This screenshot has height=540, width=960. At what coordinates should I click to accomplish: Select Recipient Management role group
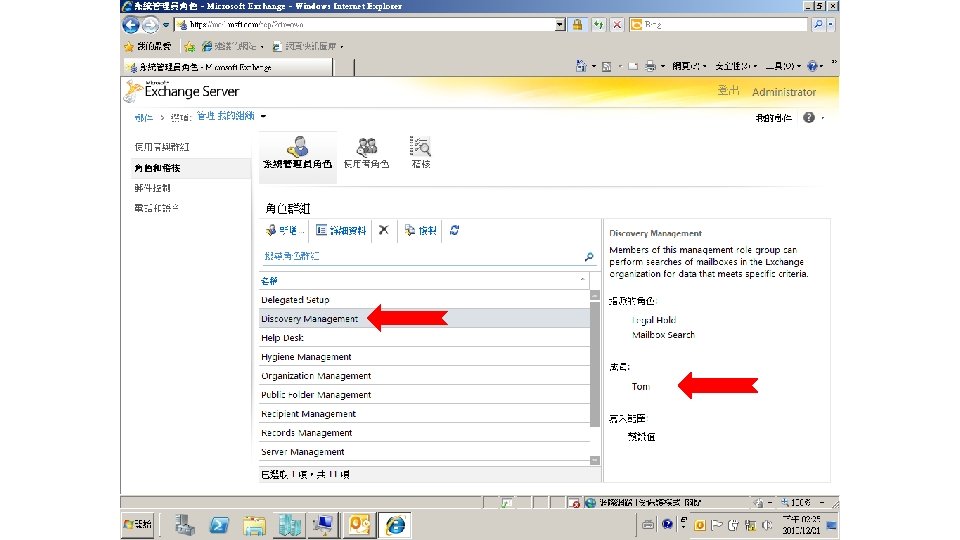(424, 413)
